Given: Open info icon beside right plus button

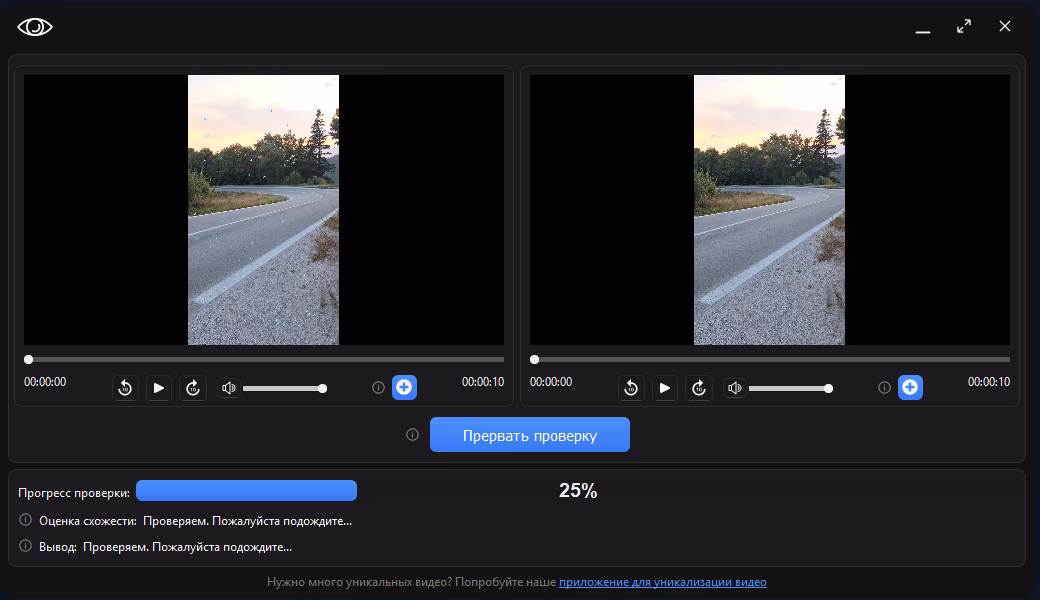Looking at the screenshot, I should (x=884, y=387).
